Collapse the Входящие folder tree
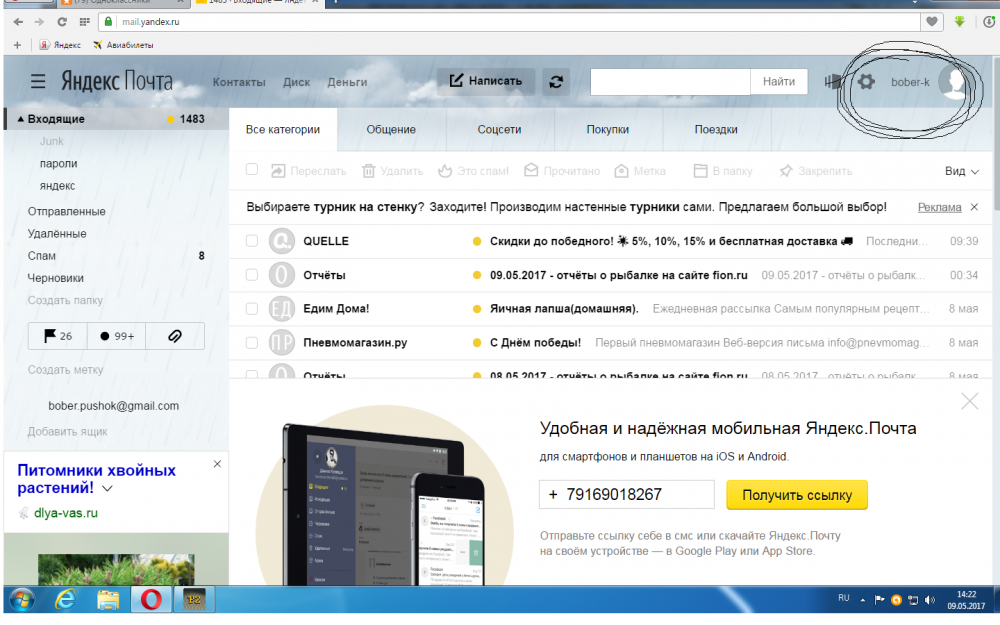This screenshot has height=625, width=1000. [x=20, y=119]
